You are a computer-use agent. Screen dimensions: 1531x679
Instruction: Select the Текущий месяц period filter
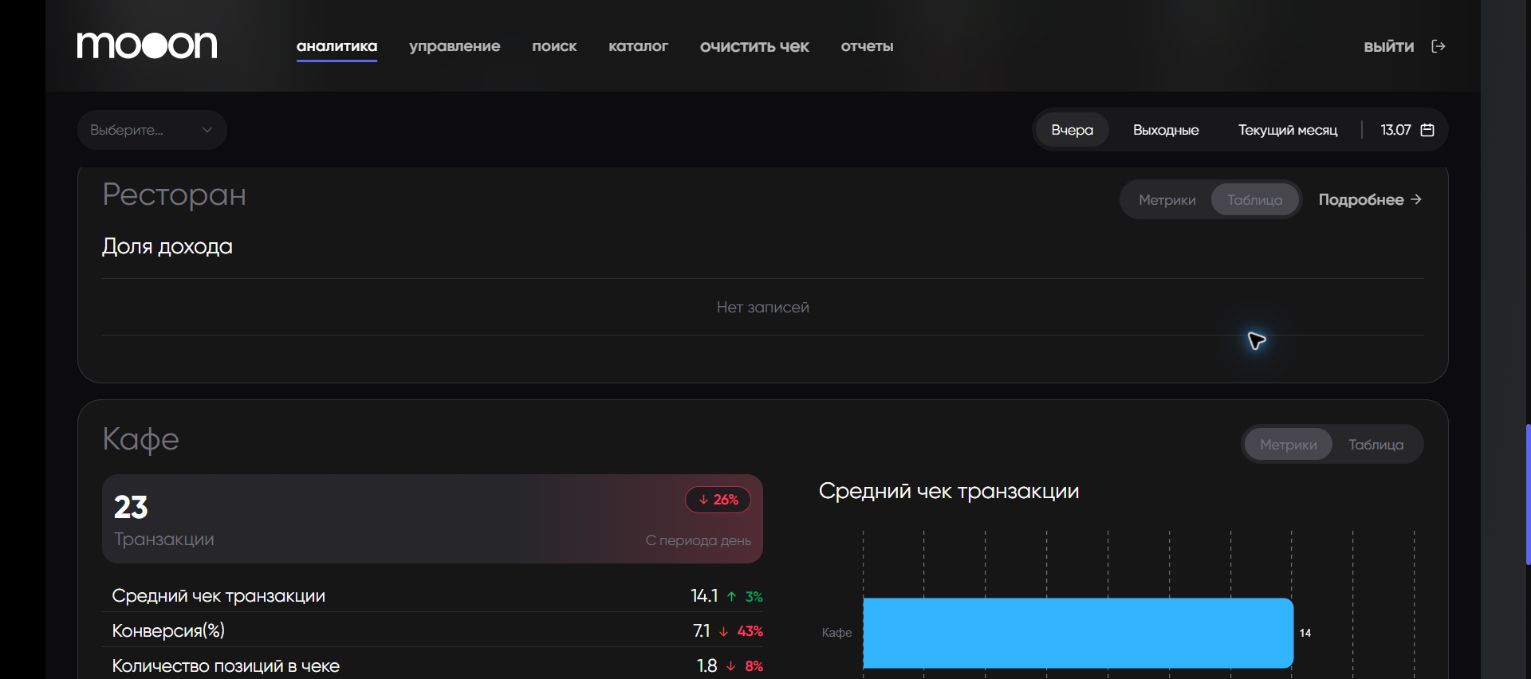[1288, 130]
